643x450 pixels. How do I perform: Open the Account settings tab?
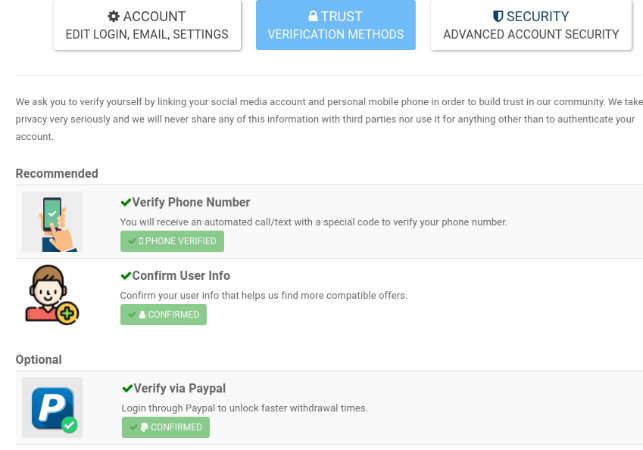[147, 25]
